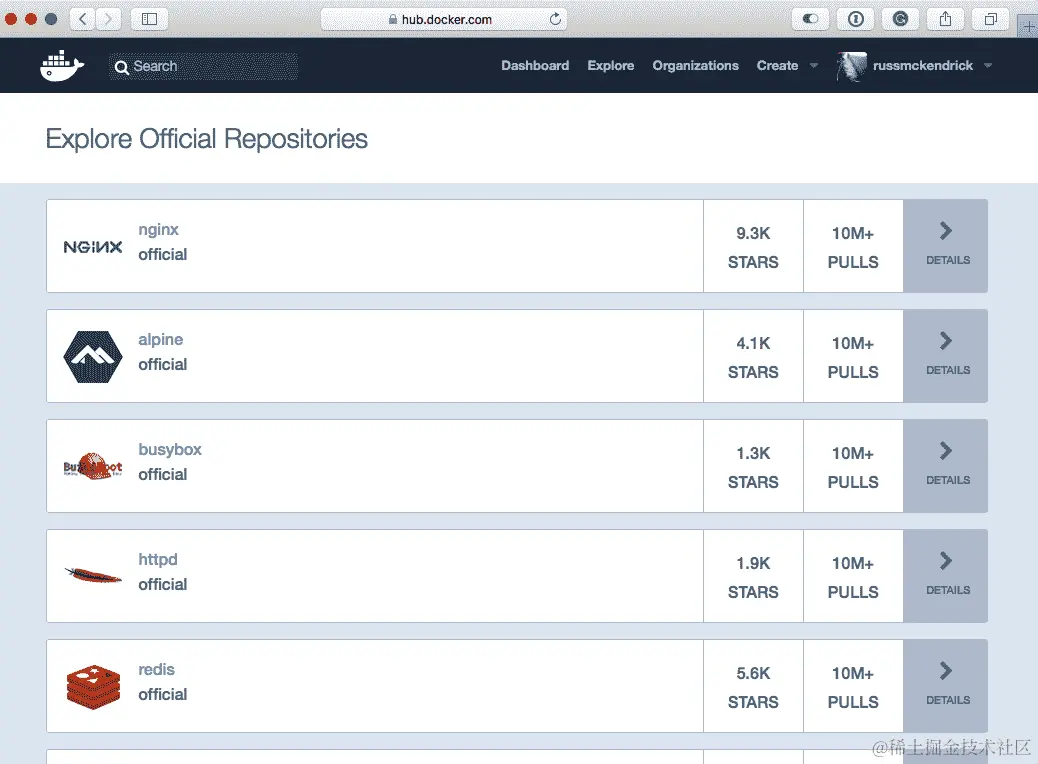
Task: Open the Organizations menu item
Action: click(695, 66)
